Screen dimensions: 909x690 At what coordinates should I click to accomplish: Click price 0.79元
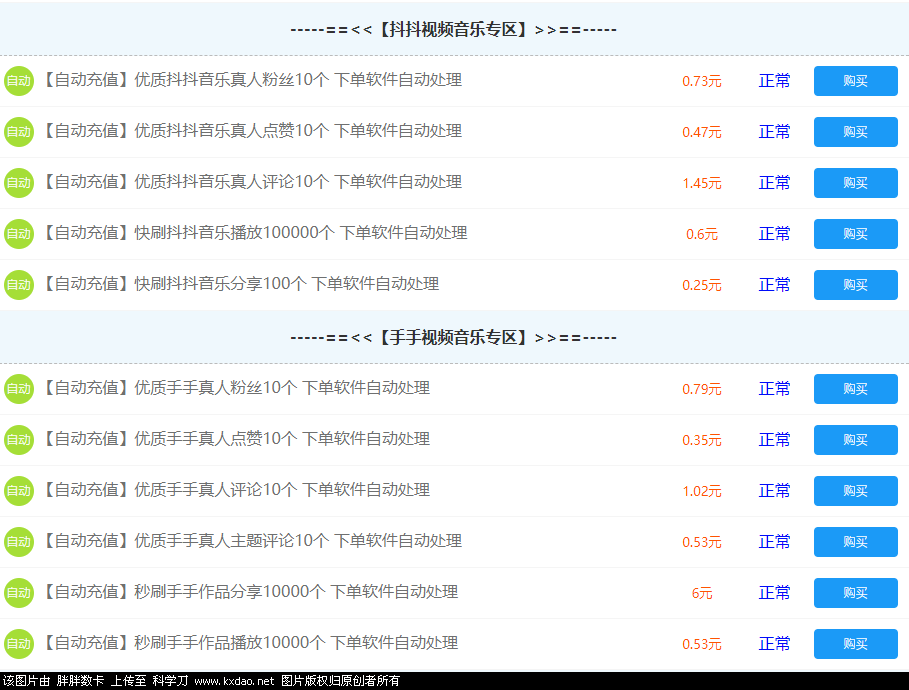coord(702,389)
